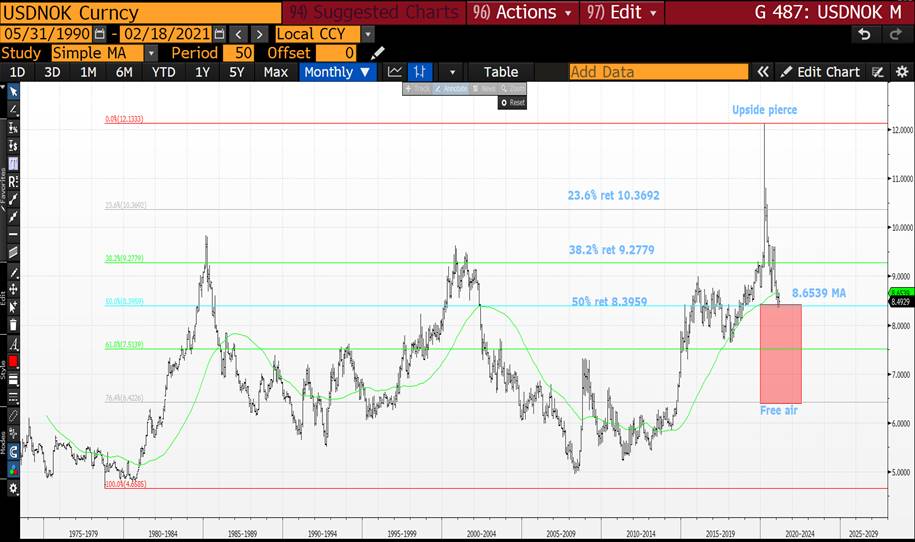This screenshot has height=542, width=915.
Task: Click the Edit Chart button
Action: (820, 72)
